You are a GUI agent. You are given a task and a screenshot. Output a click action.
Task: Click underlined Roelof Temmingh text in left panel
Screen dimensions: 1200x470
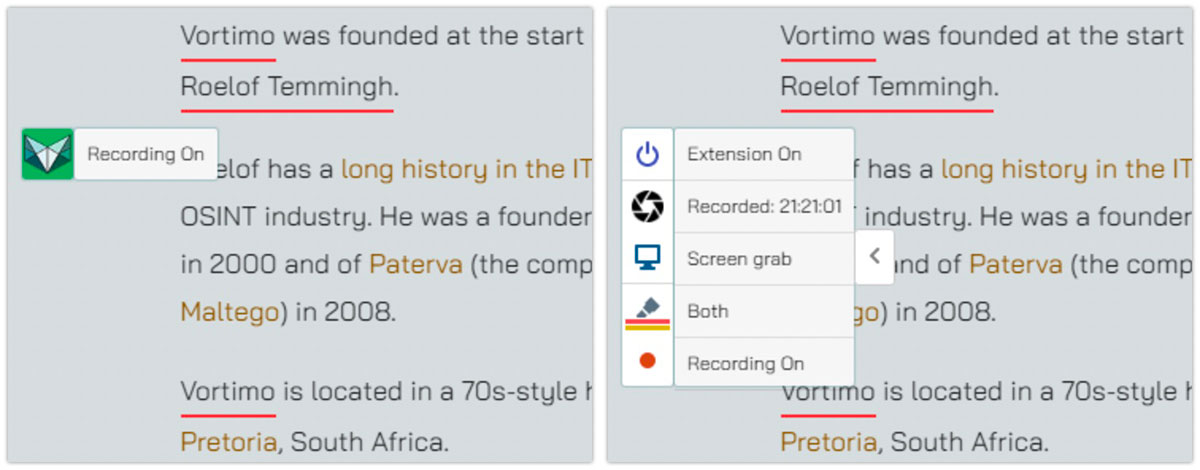288,87
